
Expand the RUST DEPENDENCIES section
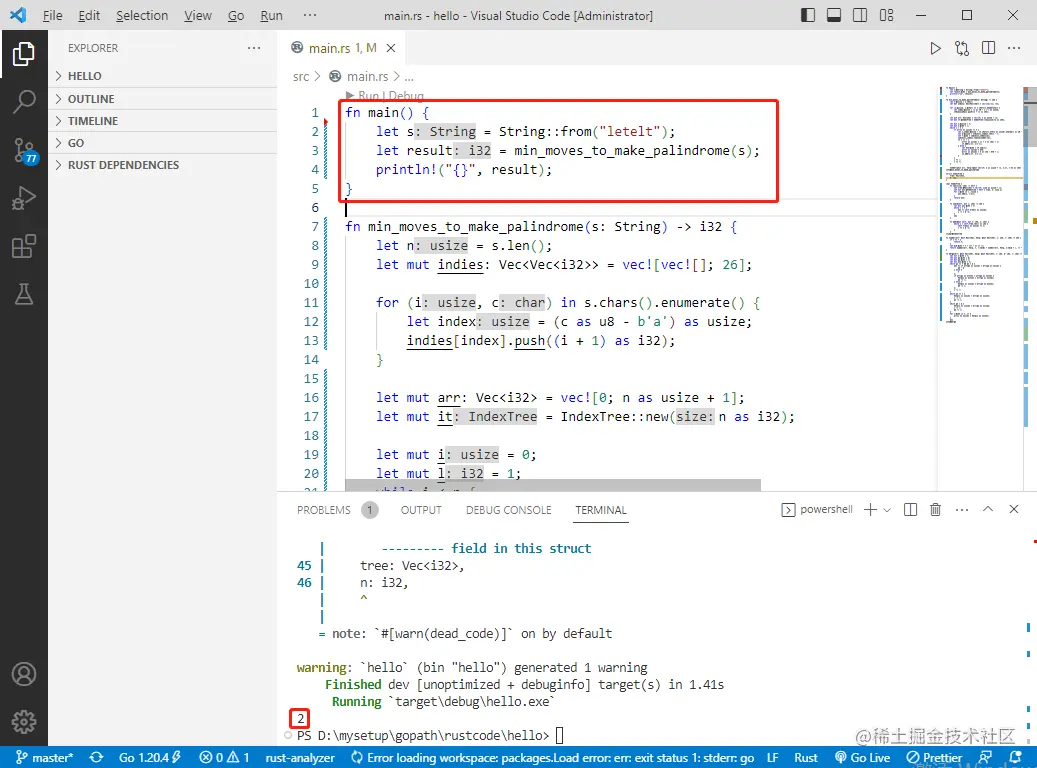click(x=162, y=165)
